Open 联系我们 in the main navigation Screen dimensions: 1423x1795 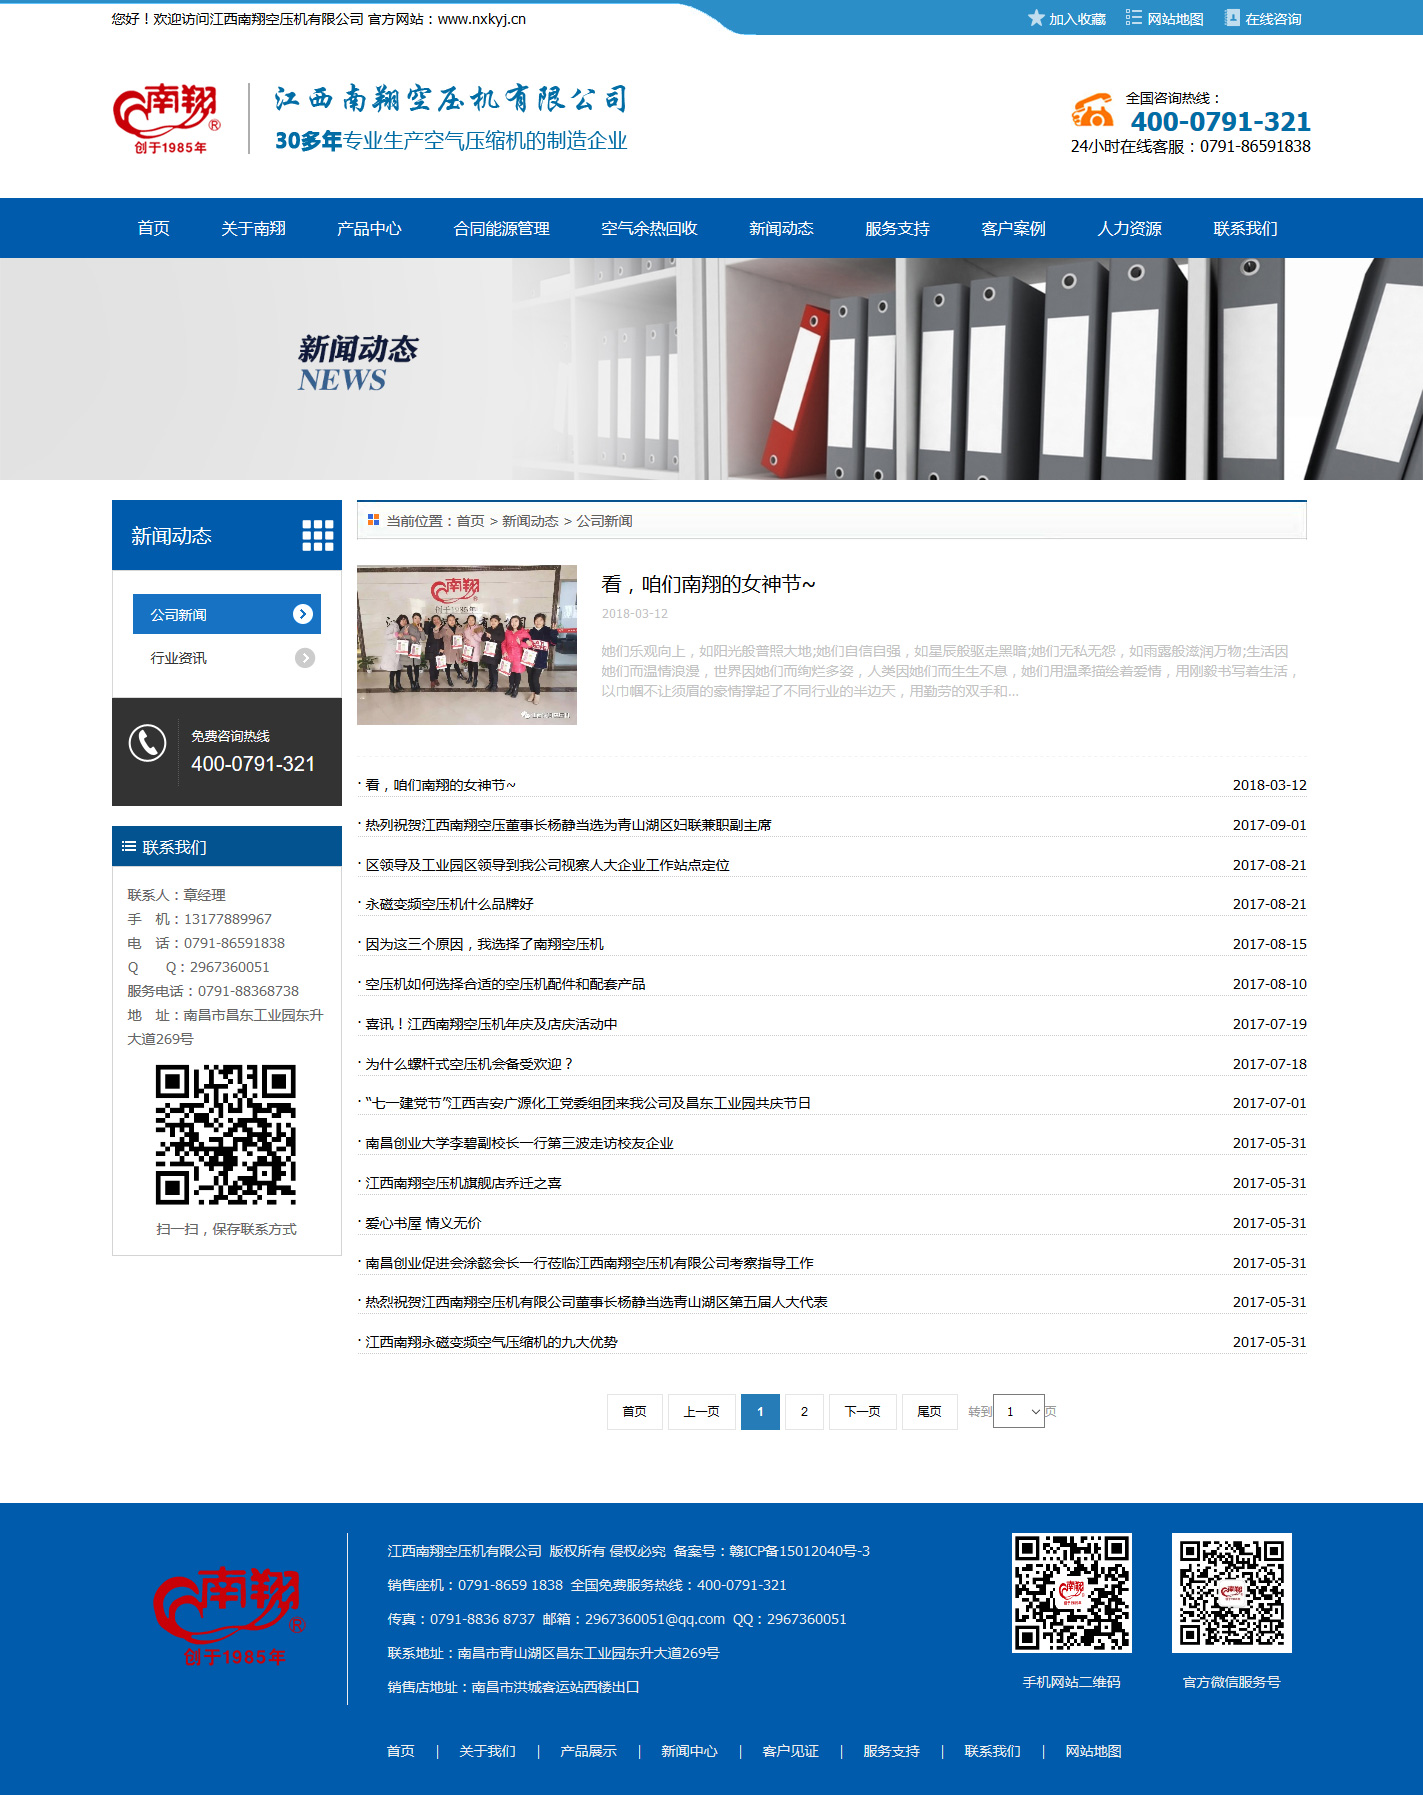pos(1245,228)
